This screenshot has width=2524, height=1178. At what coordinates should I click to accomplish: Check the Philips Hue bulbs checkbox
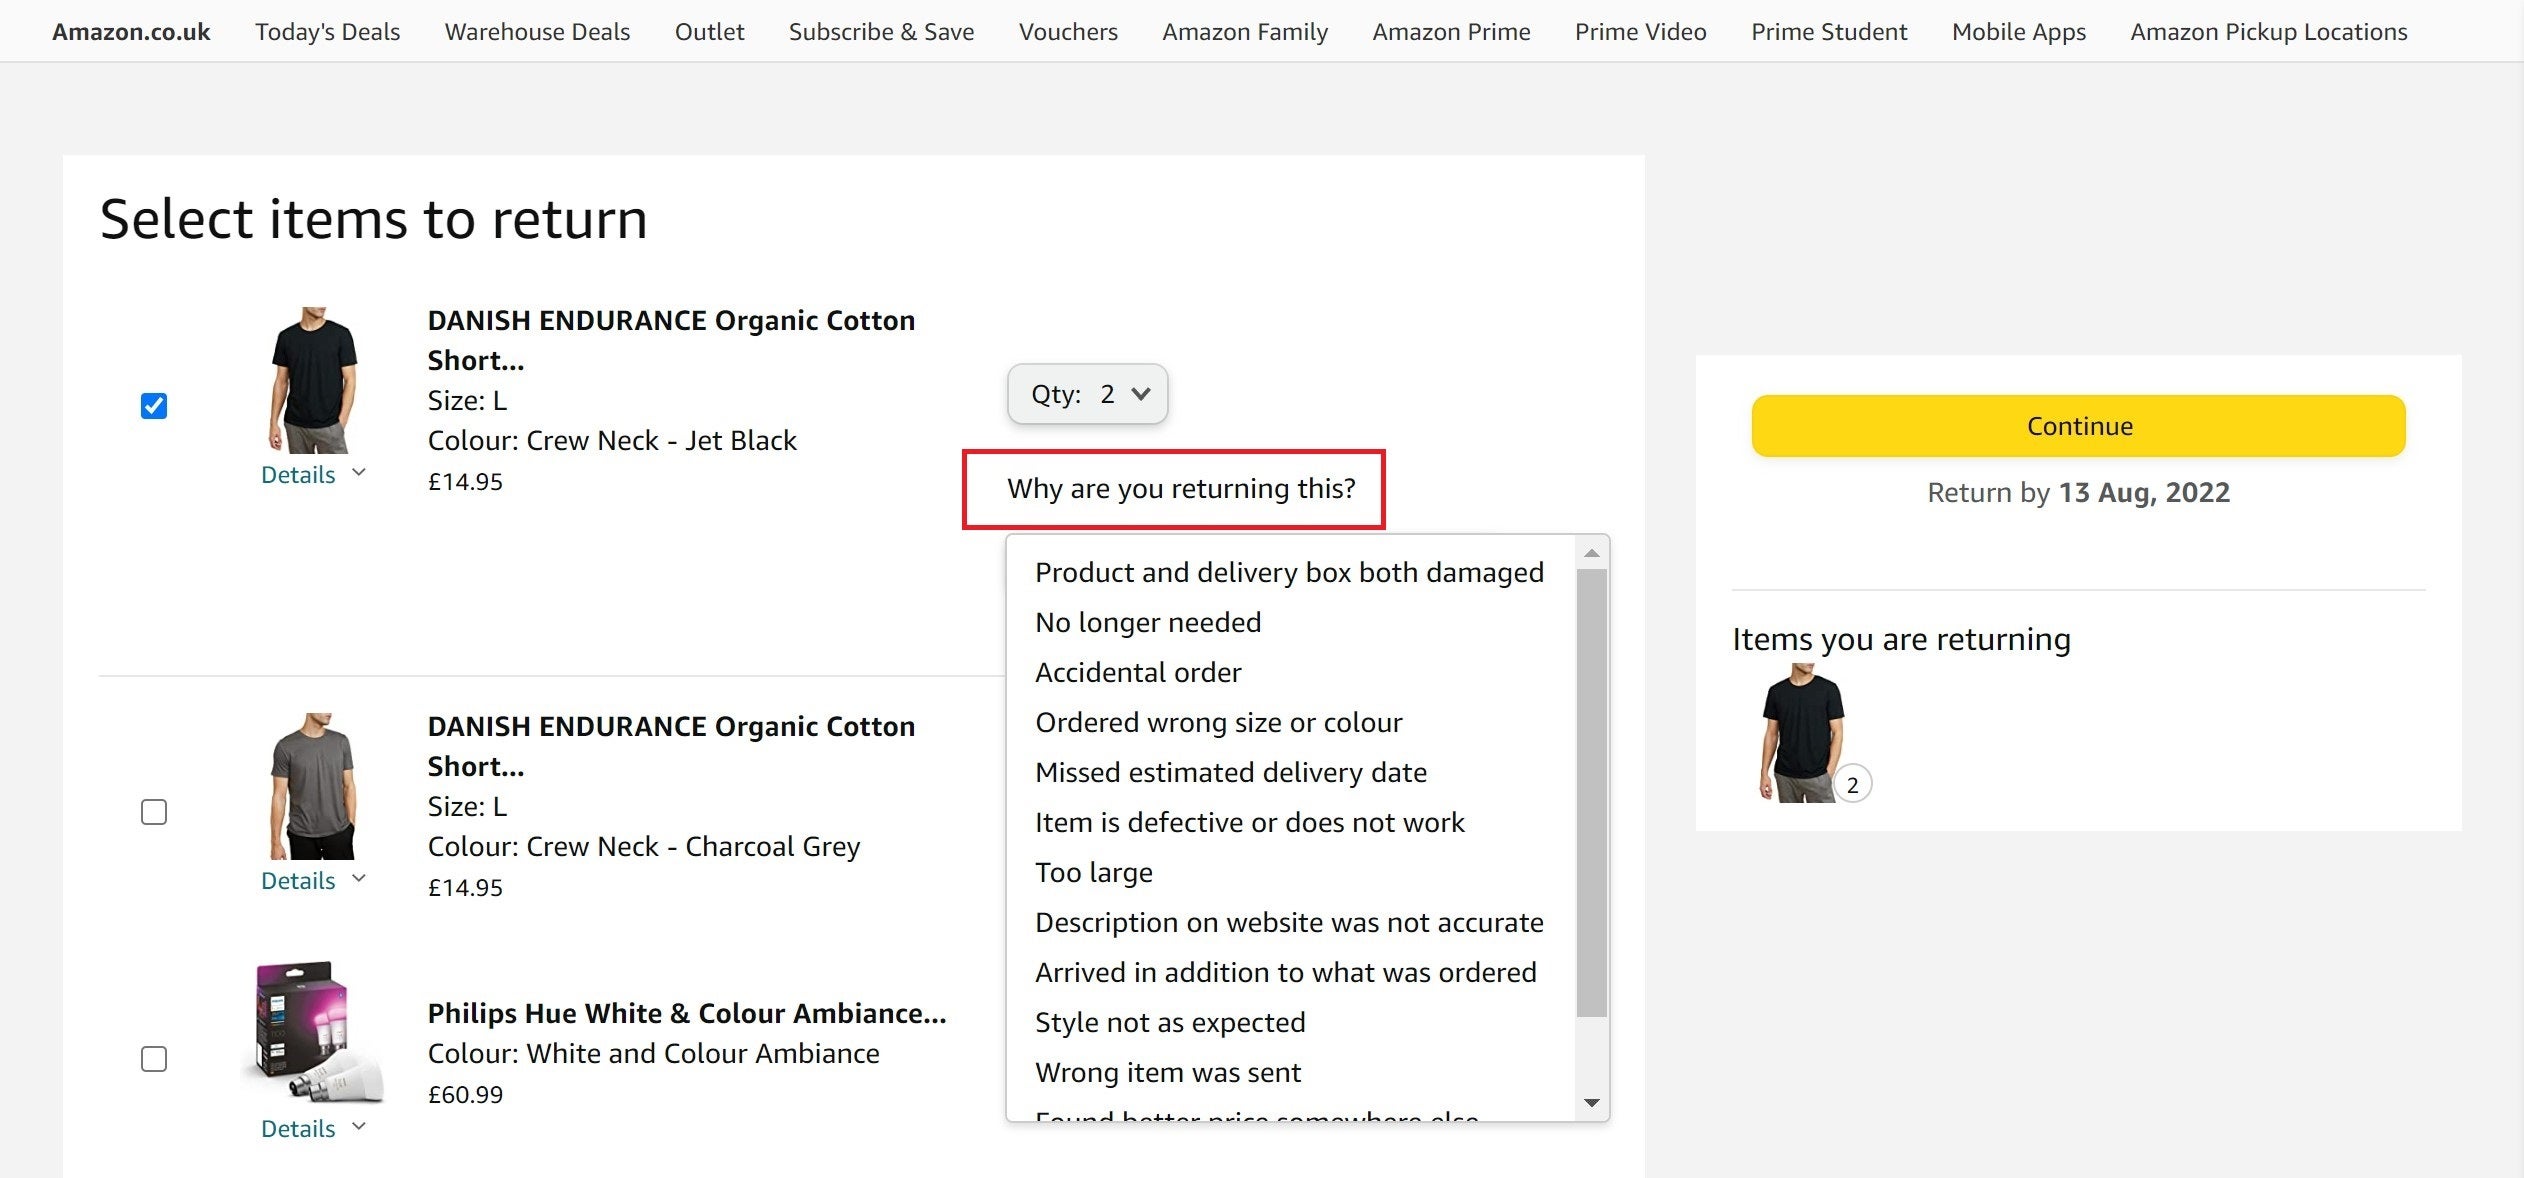pos(154,1059)
